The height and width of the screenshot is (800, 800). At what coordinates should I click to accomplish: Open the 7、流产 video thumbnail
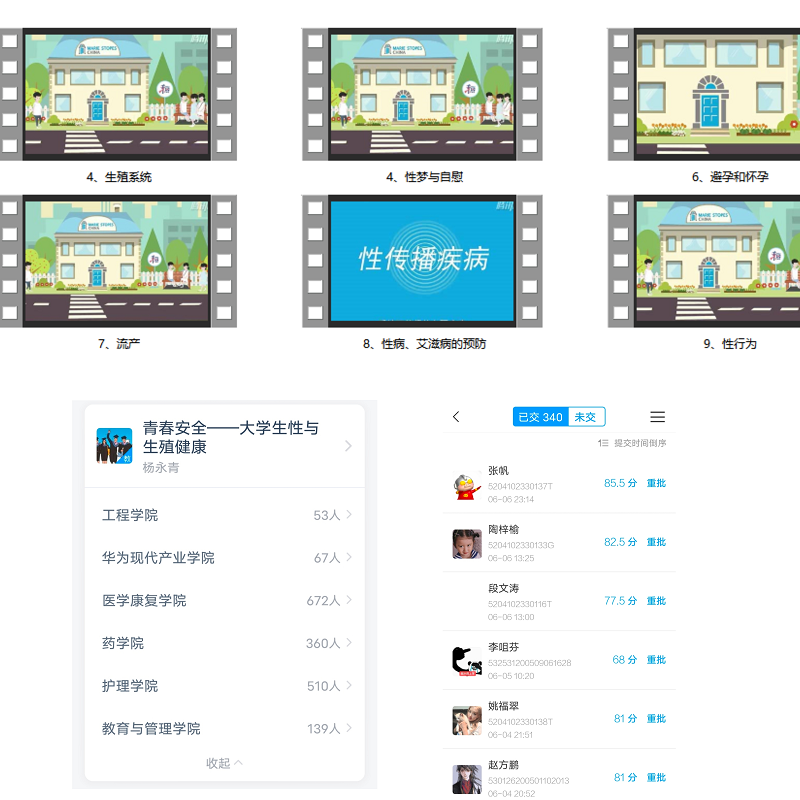tap(118, 260)
